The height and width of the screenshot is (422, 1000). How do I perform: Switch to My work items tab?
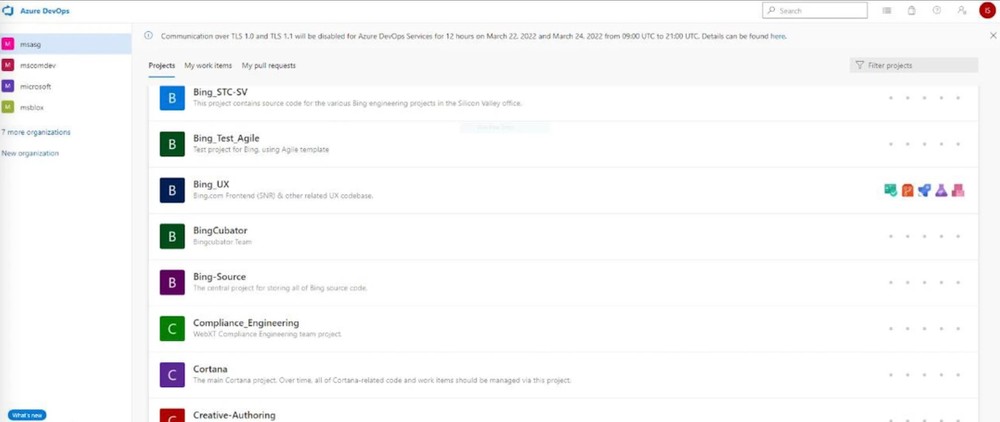208,66
